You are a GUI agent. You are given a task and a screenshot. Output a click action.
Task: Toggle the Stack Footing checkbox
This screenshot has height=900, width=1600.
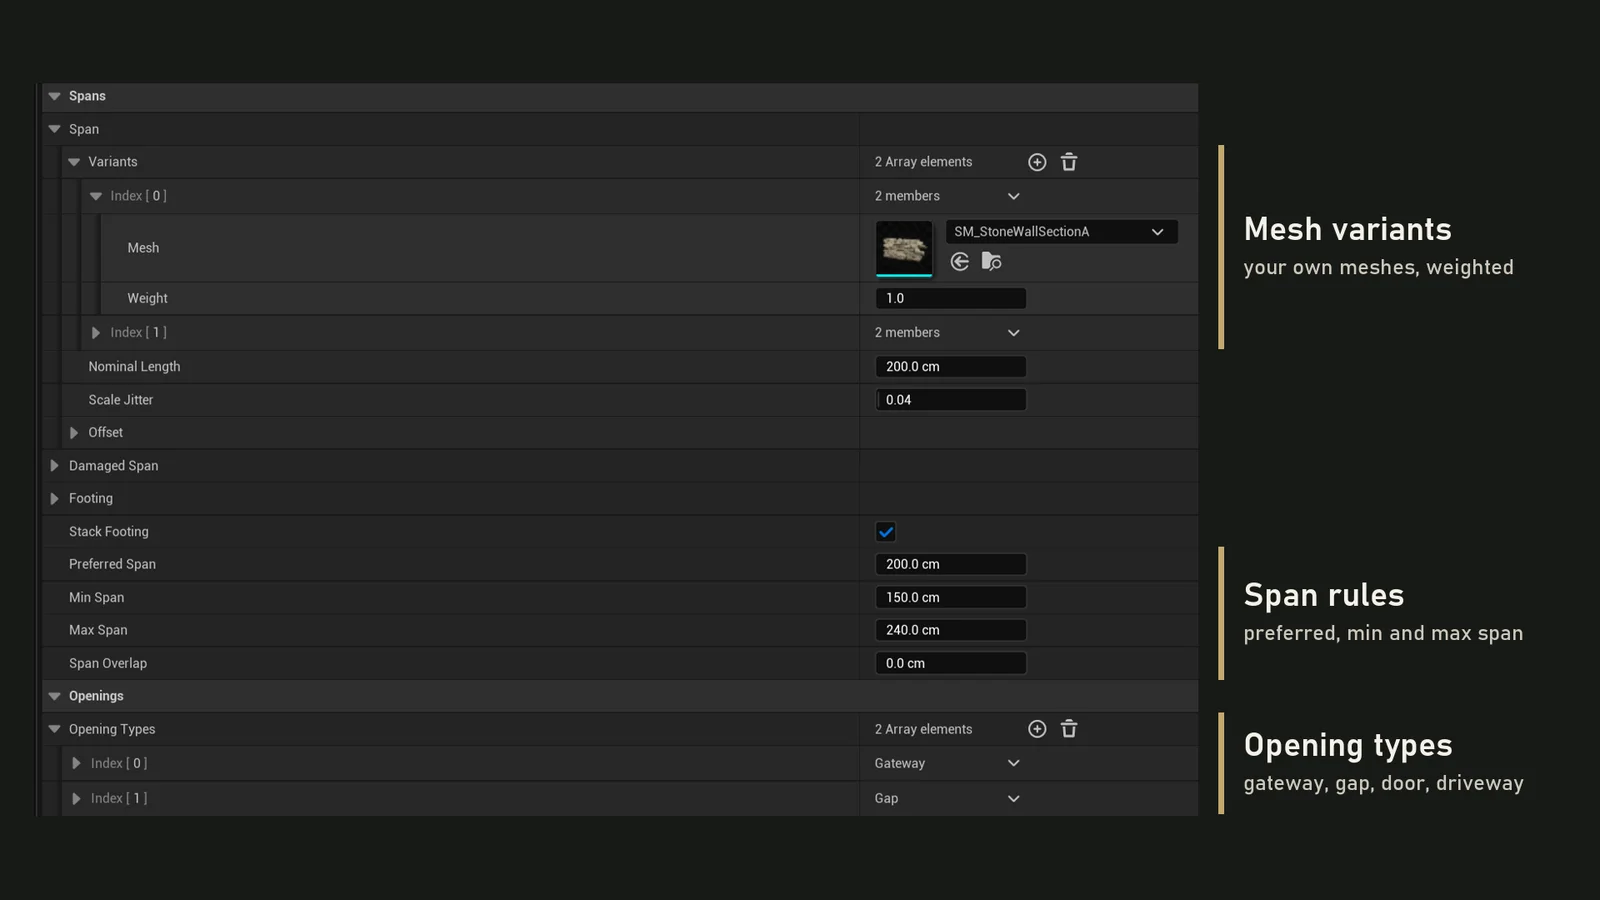coord(886,532)
